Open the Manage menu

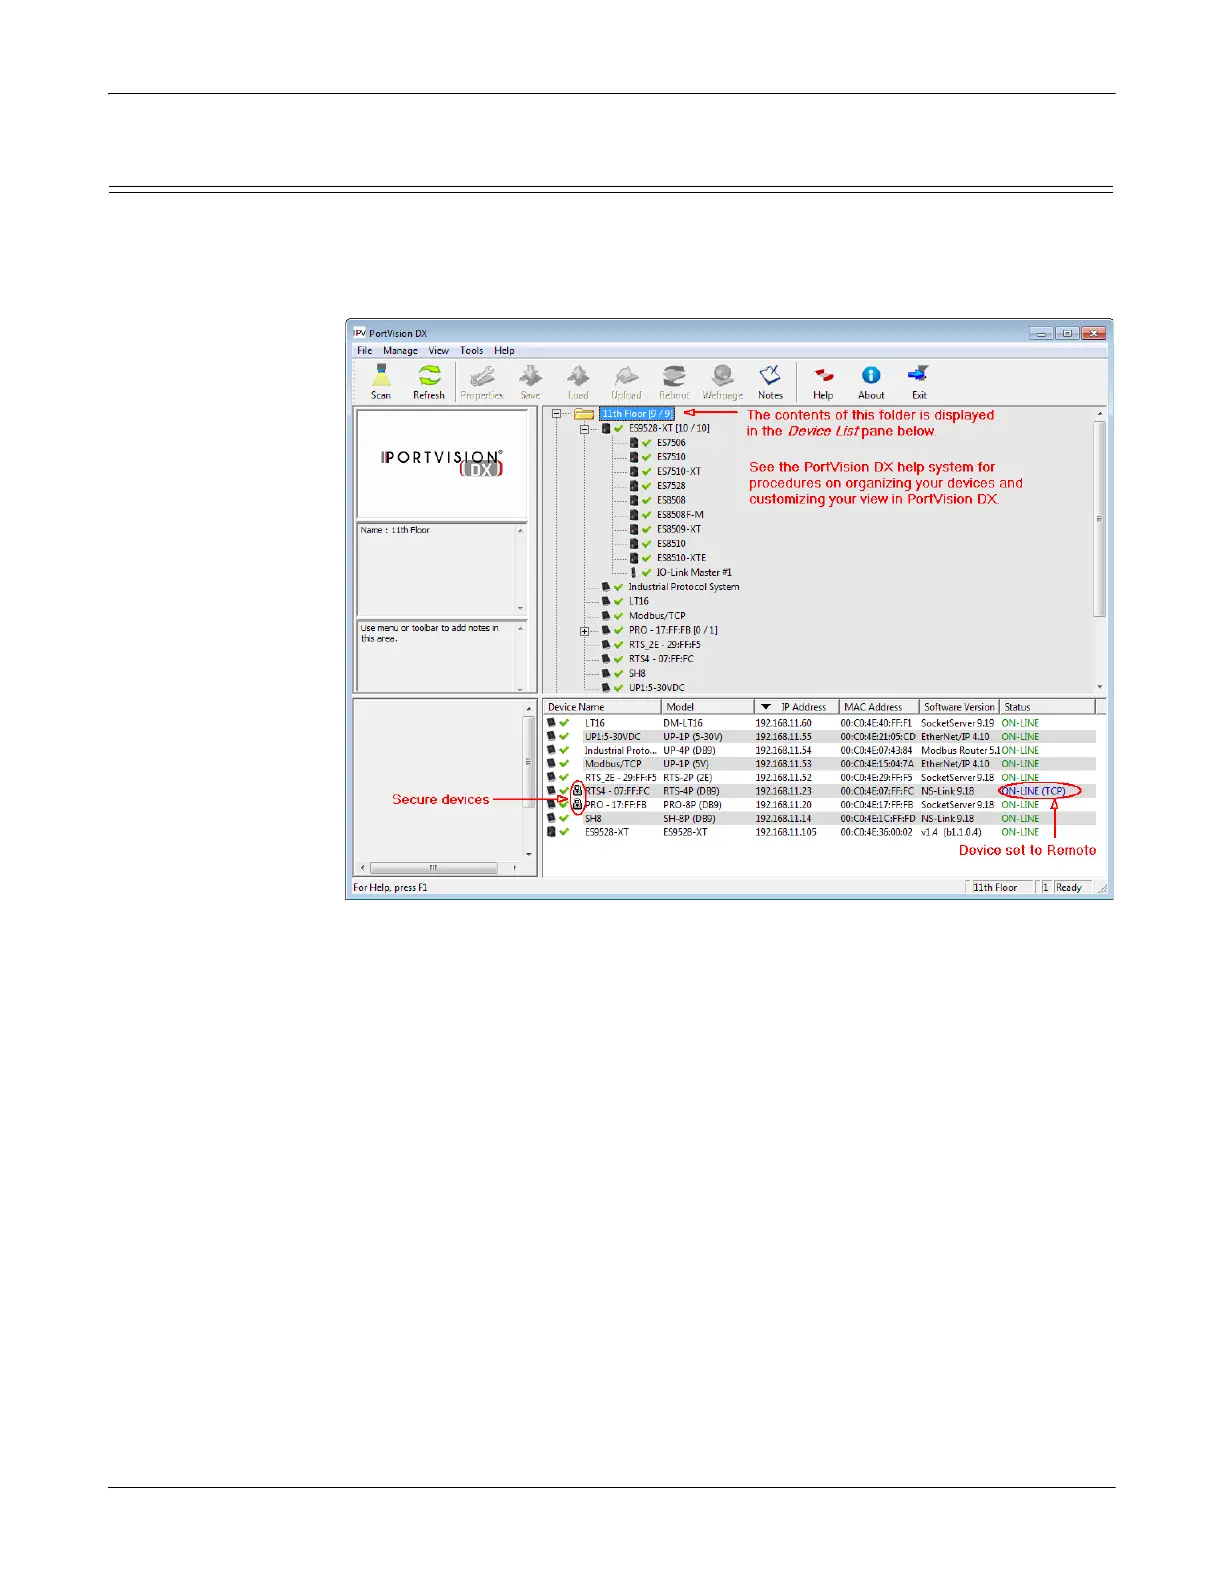pyautogui.click(x=400, y=351)
